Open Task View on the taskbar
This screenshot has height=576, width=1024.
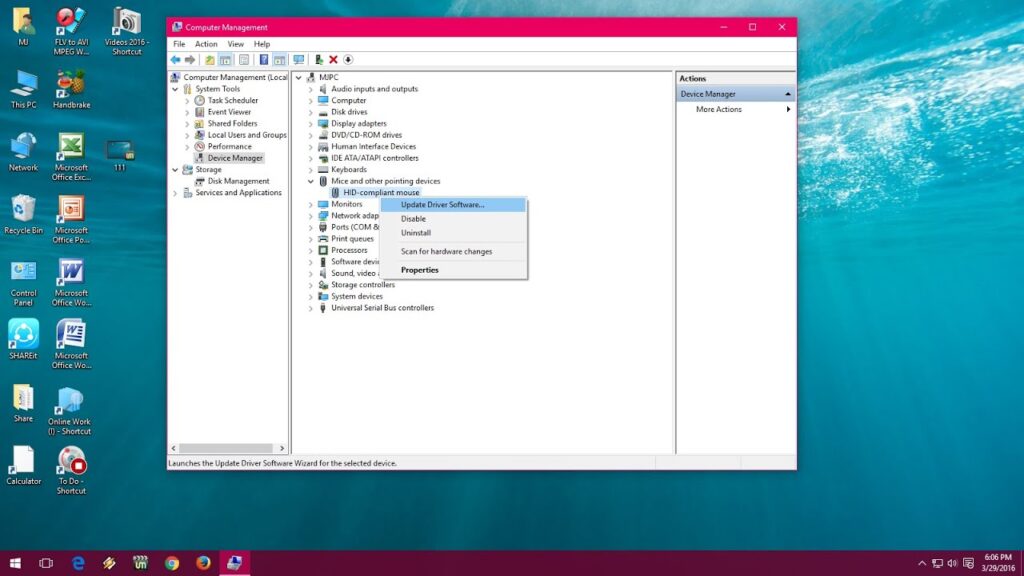[46, 563]
